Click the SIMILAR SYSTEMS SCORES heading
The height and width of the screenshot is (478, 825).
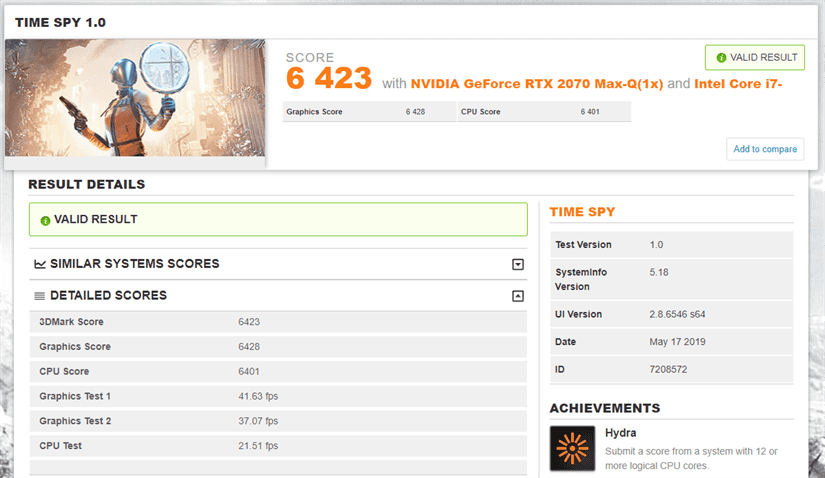click(135, 264)
